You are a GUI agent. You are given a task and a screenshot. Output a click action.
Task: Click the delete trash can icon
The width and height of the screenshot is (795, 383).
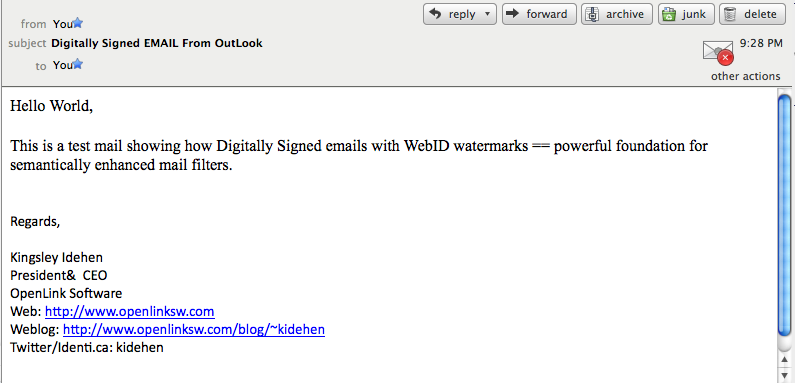[x=730, y=14]
